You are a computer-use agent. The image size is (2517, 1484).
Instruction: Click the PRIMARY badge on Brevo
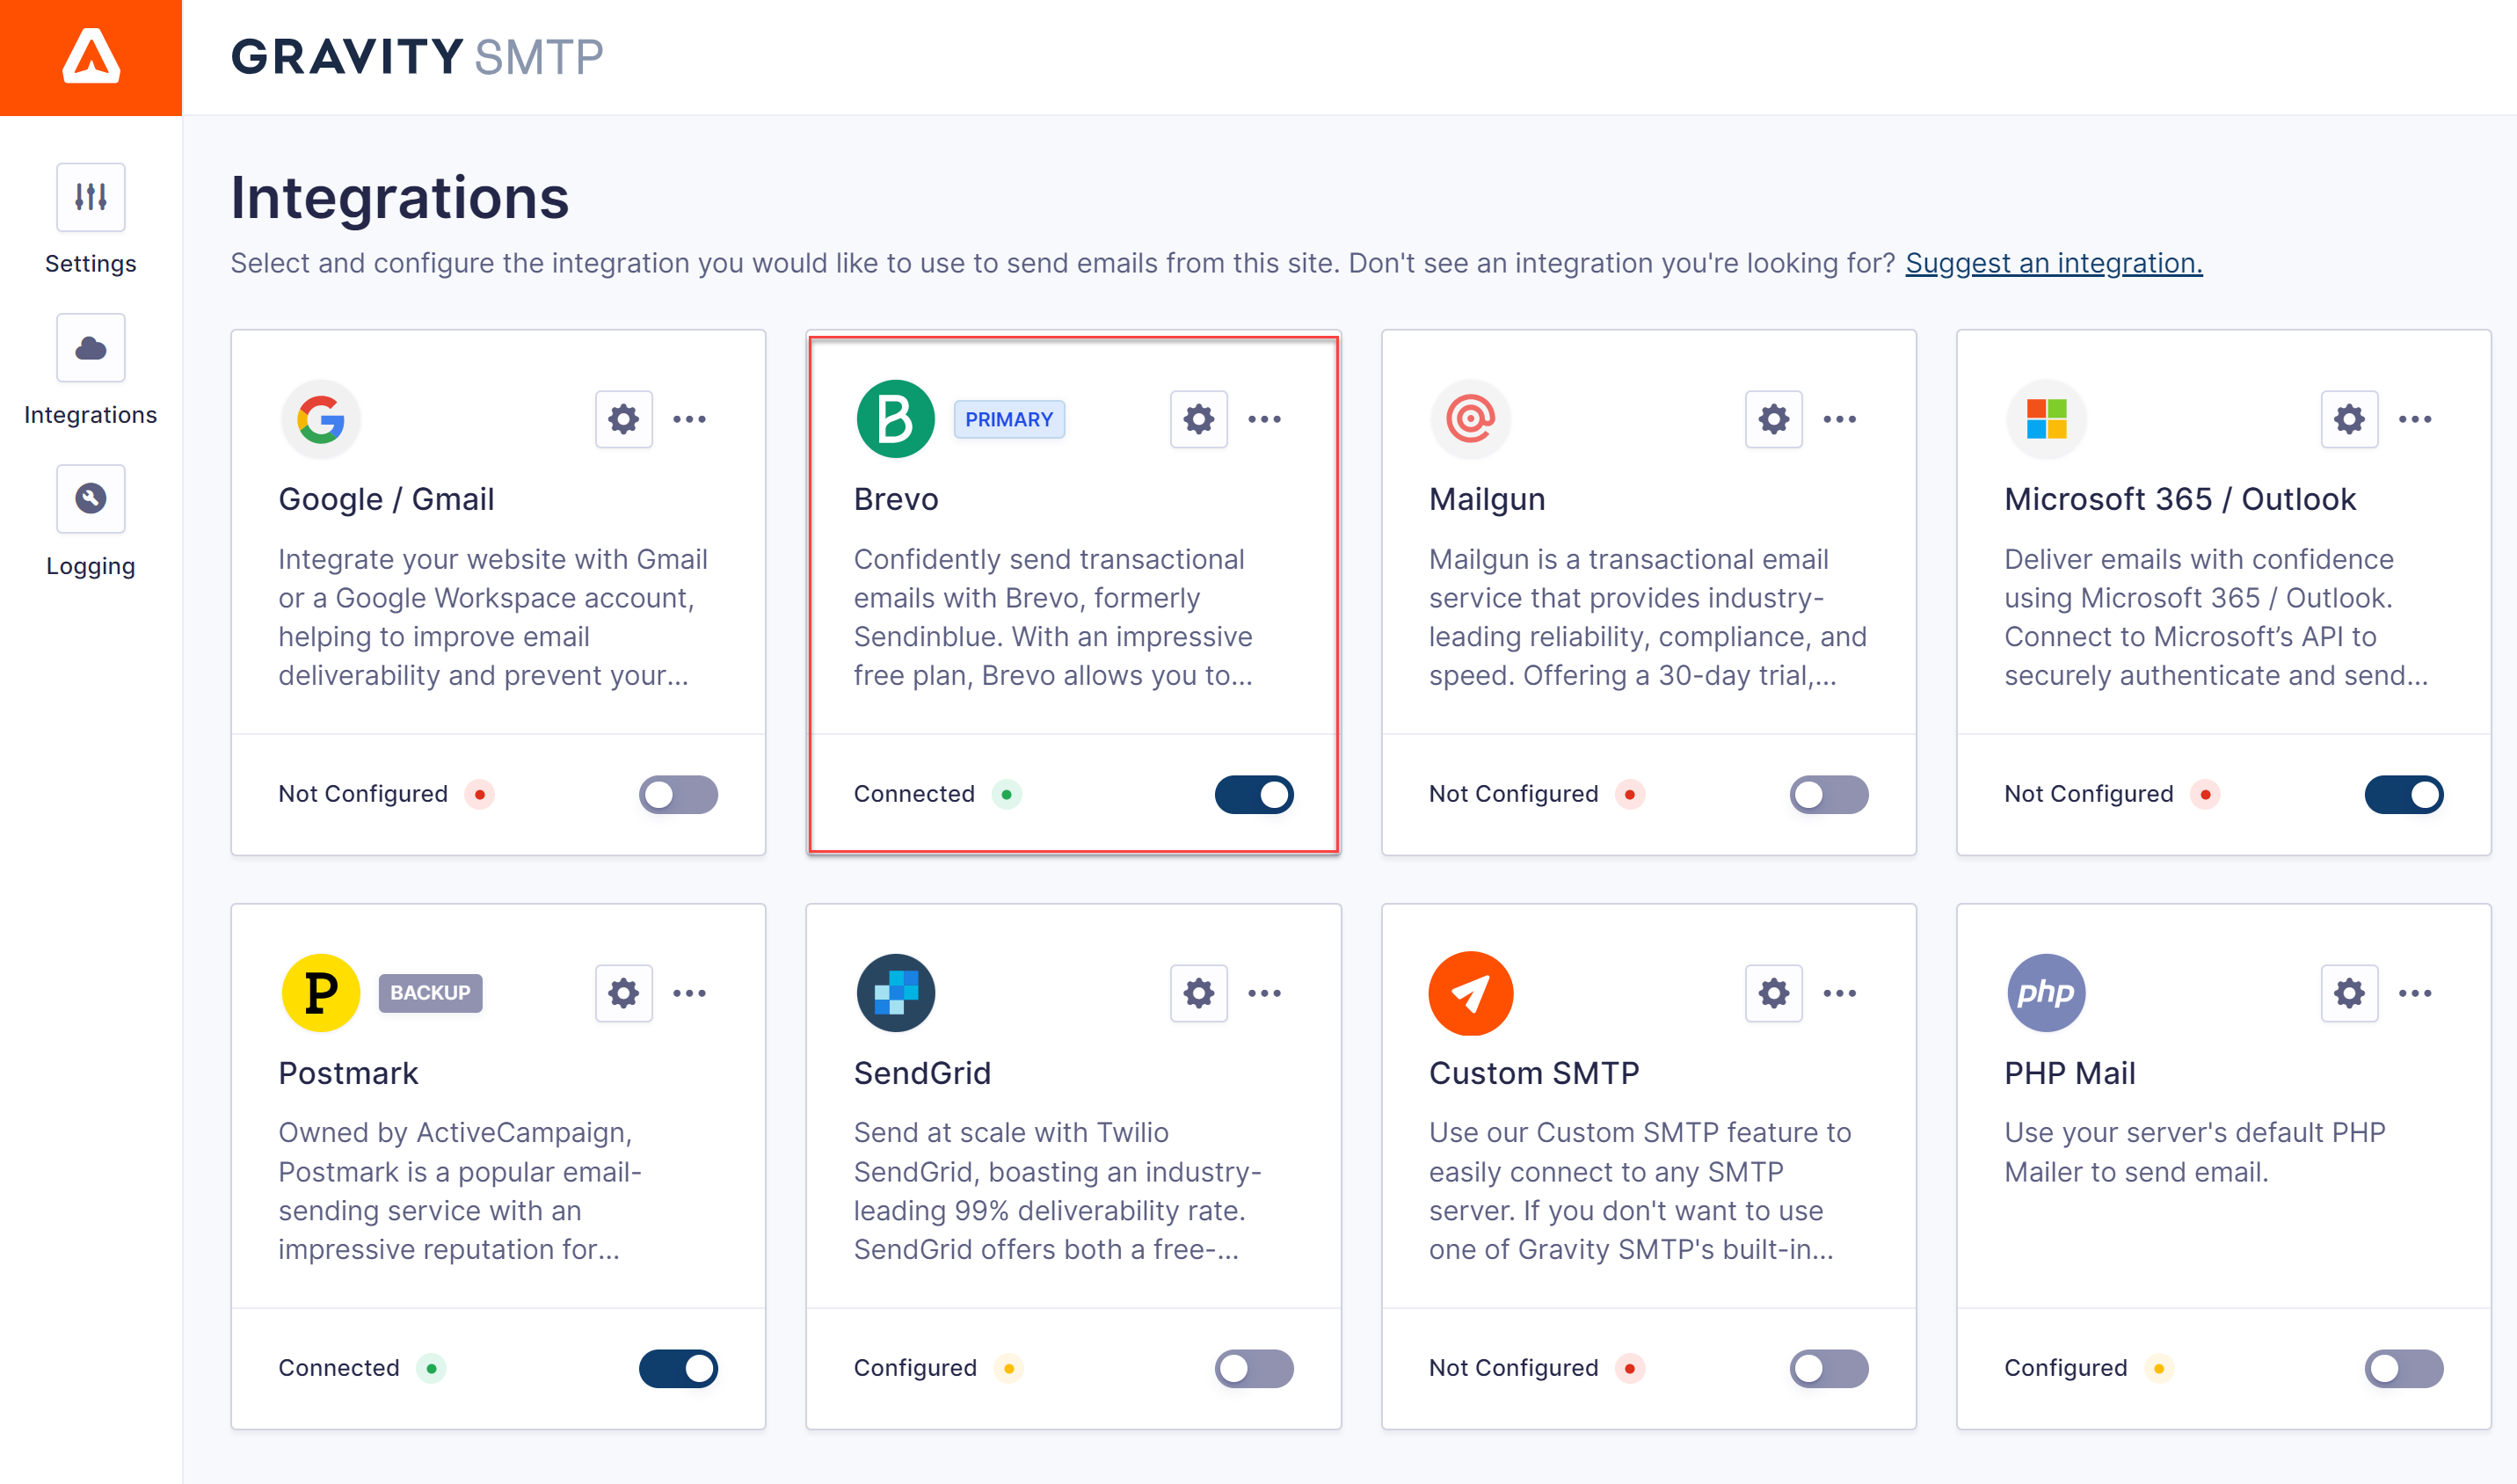[x=1009, y=419]
